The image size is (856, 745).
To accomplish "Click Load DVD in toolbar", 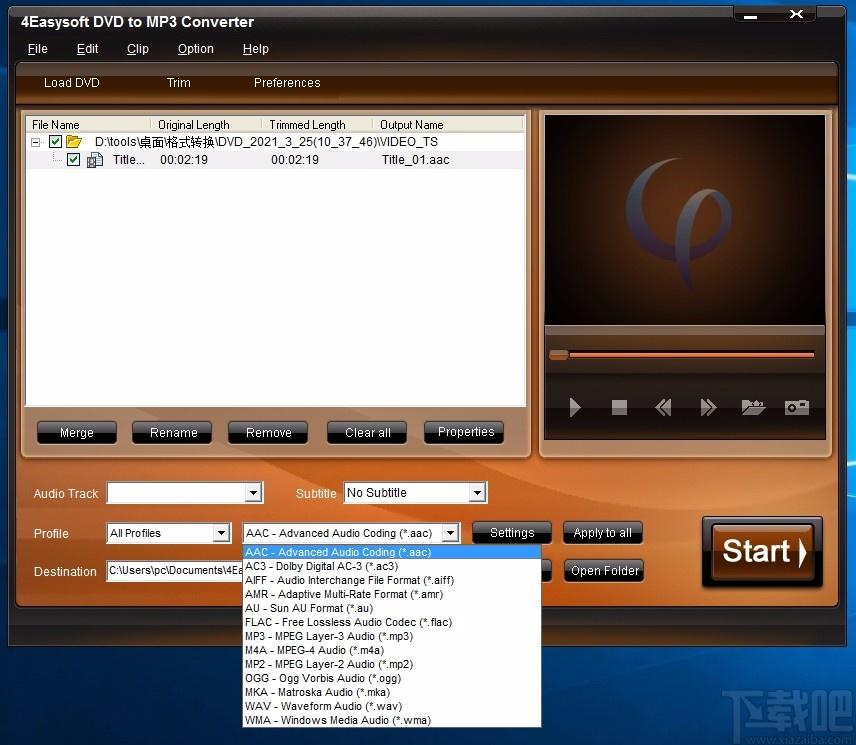I will (x=72, y=83).
